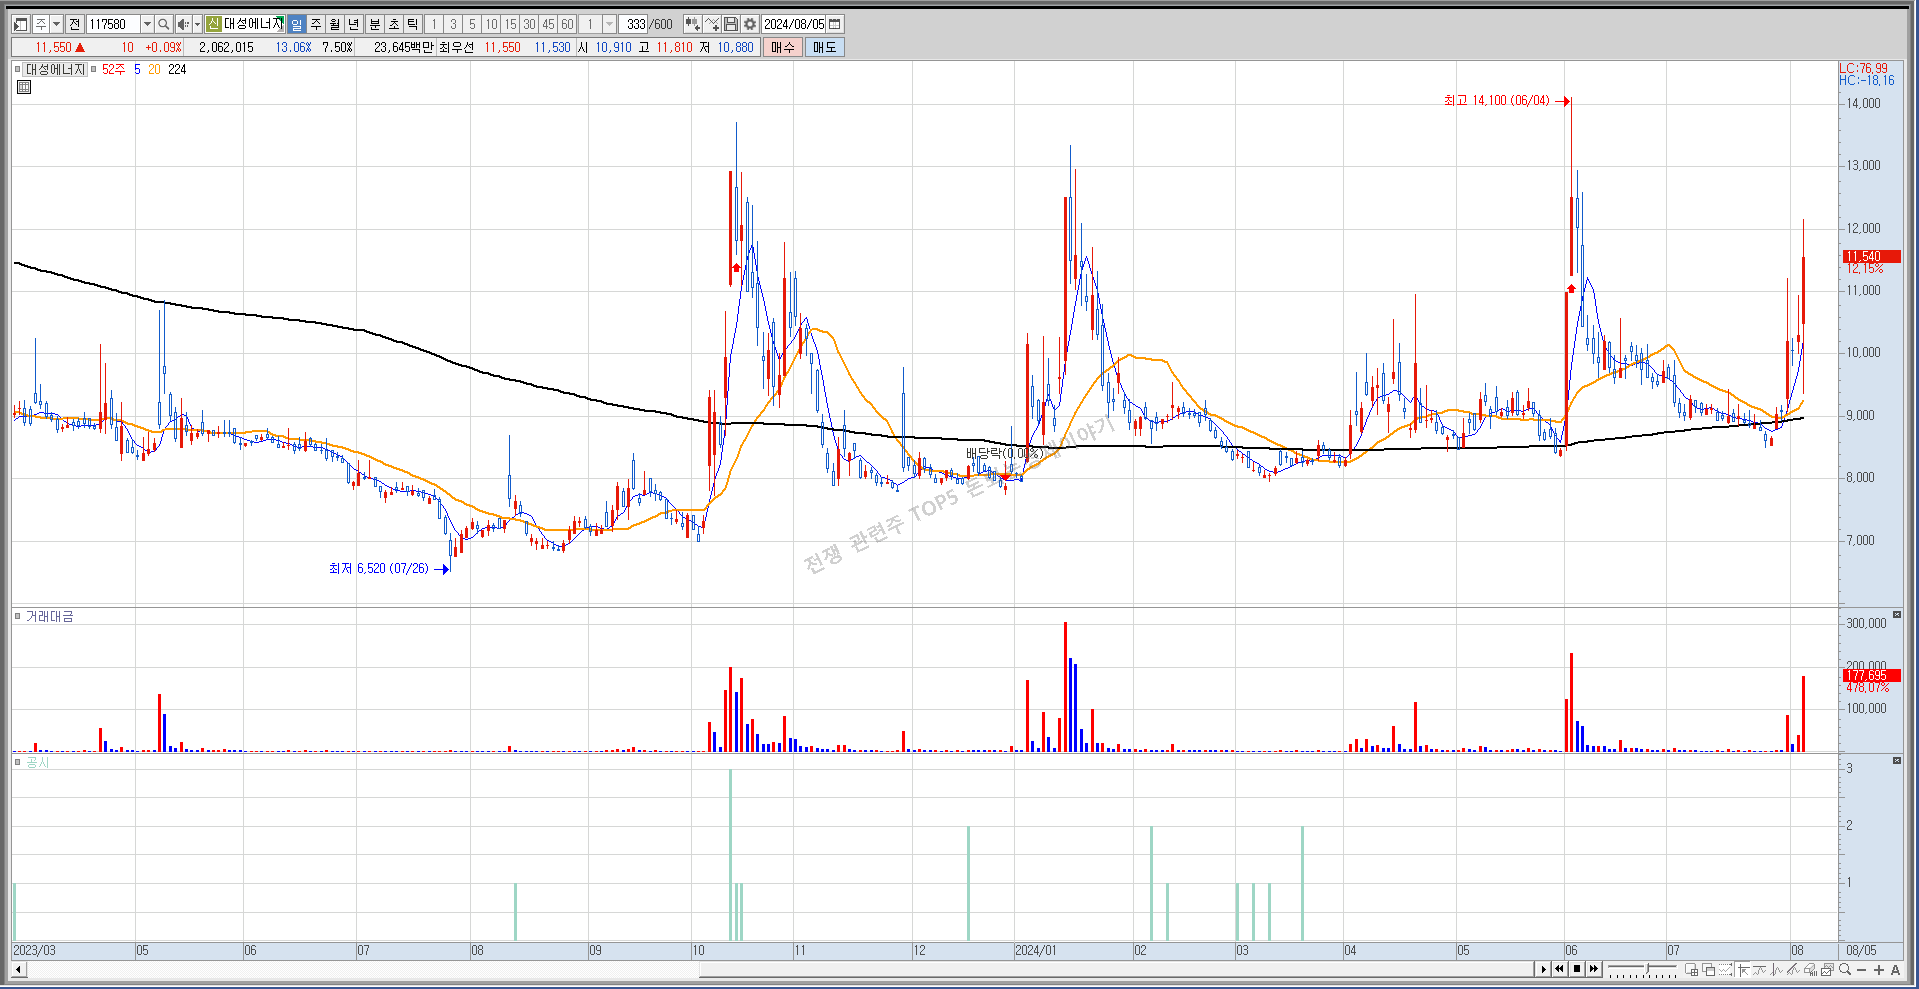Click the stock code input field 117580
The height and width of the screenshot is (989, 1919).
pos(113,24)
